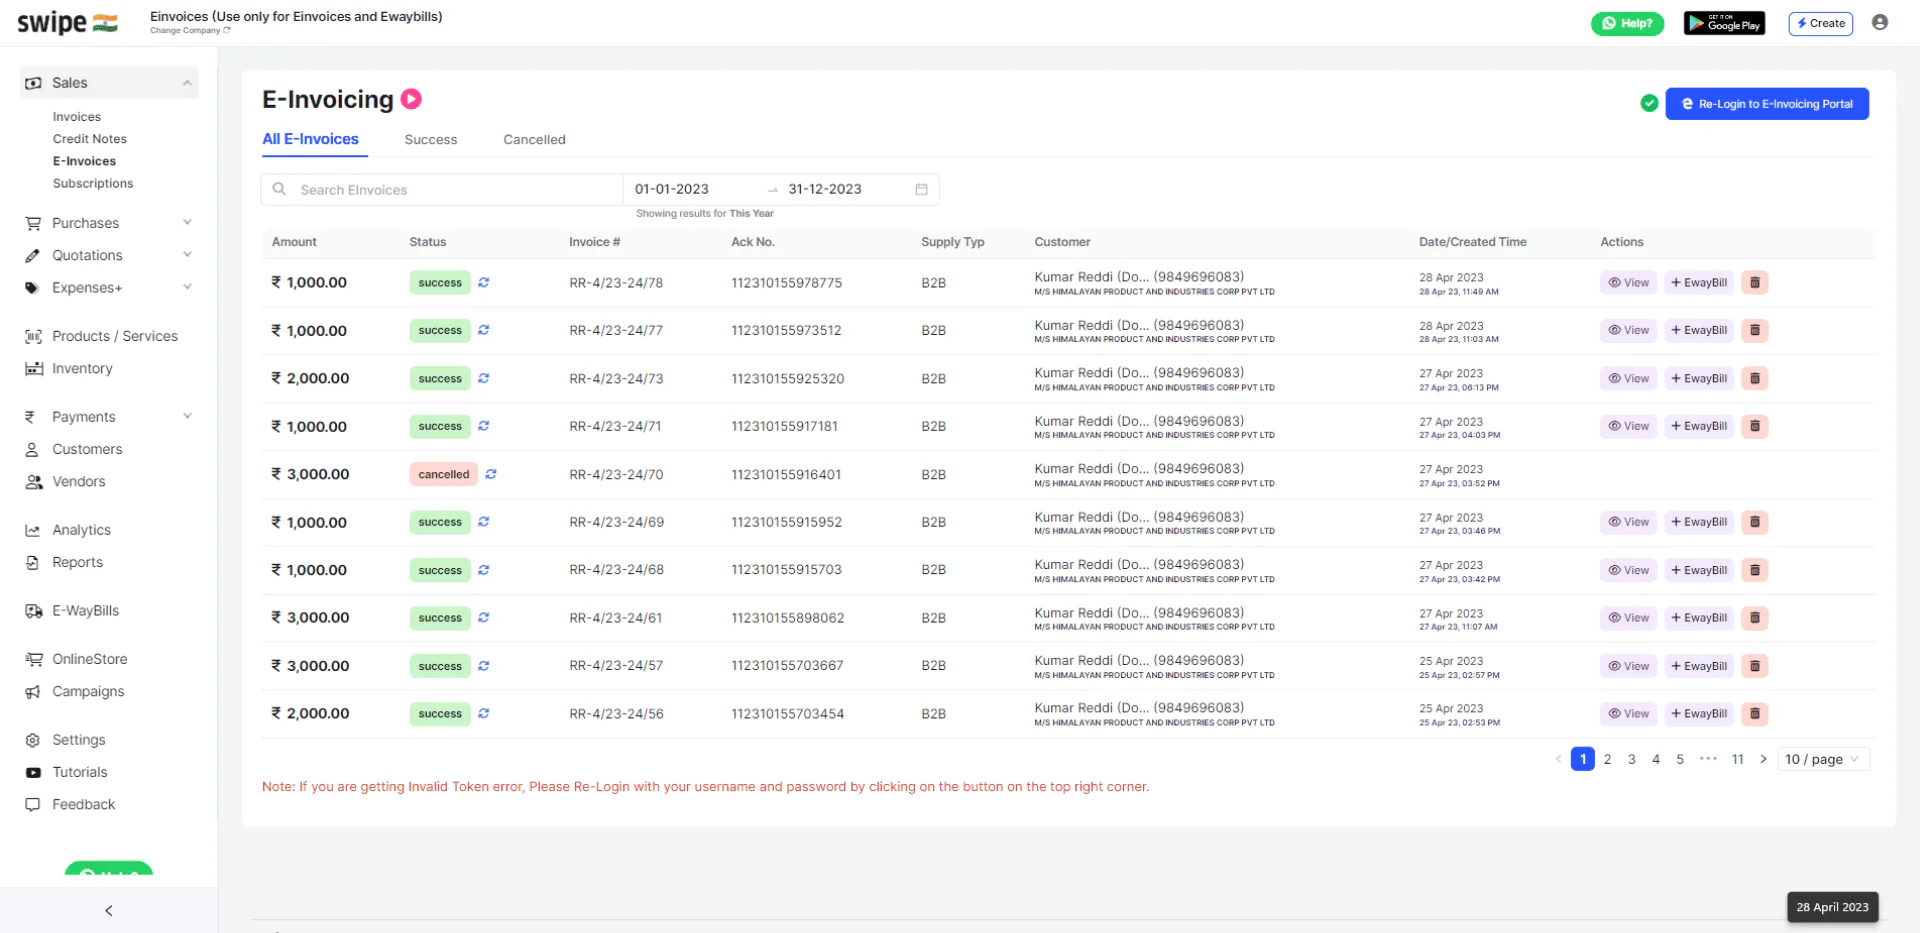Click the Create button
Viewport: 1920px width, 933px height.
1820,23
